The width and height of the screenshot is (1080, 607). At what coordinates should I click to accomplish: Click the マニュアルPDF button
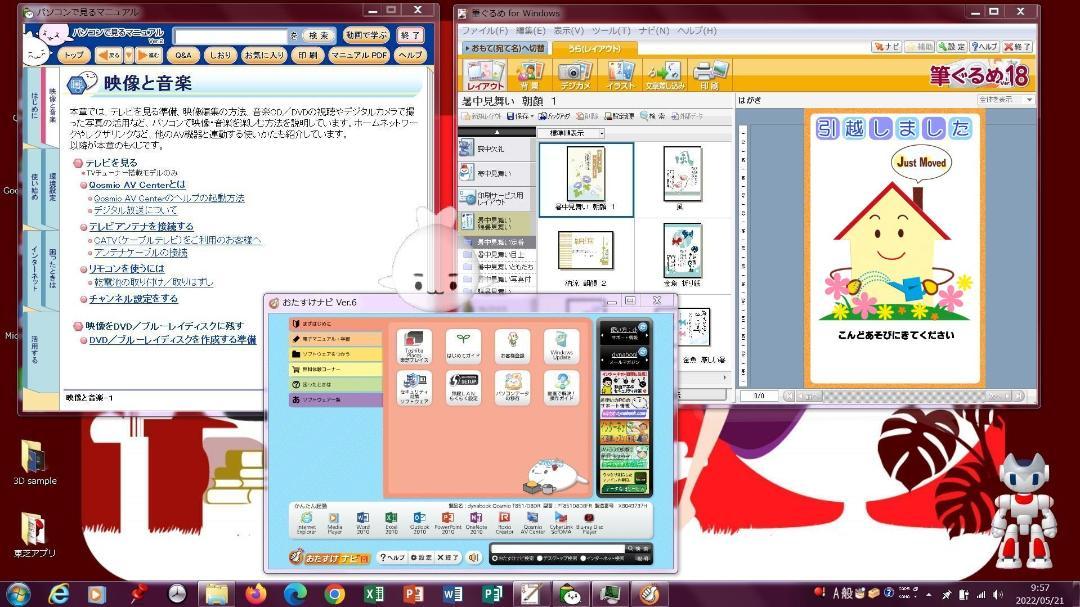tap(359, 55)
